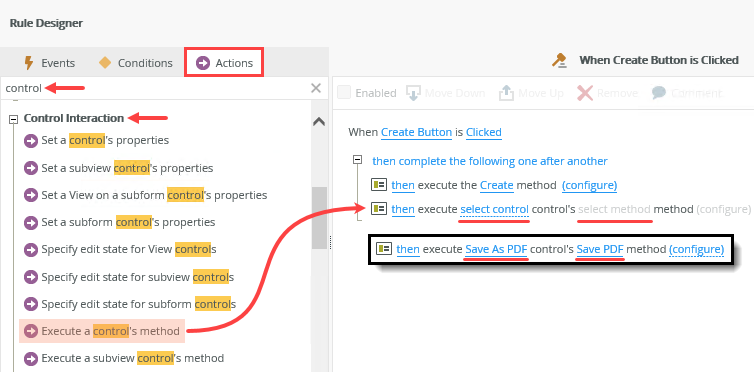The image size is (754, 372).
Task: Click the up chevron above the action list
Action: 319,122
